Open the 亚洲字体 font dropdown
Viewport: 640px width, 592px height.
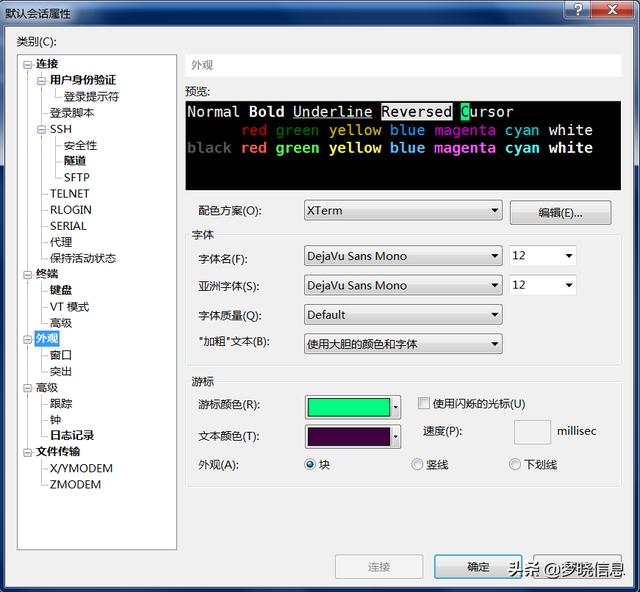[x=403, y=285]
